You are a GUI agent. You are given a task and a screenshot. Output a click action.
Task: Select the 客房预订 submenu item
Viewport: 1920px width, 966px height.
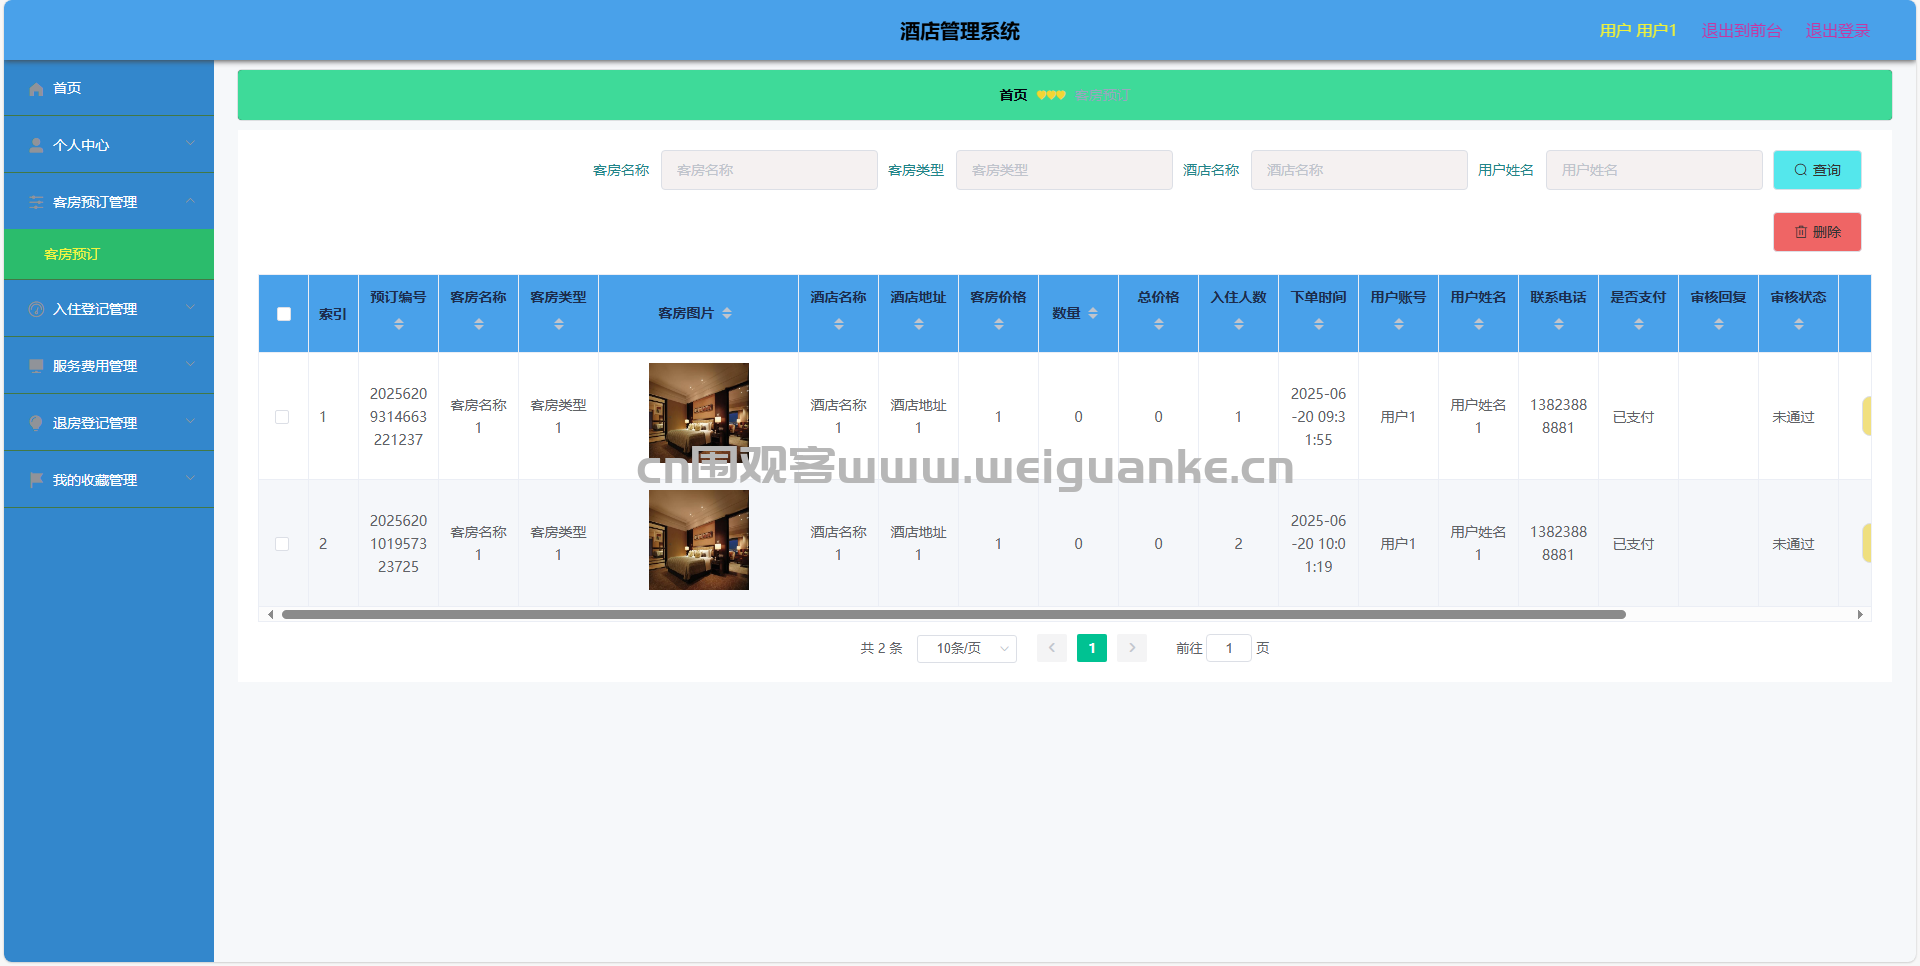point(109,254)
